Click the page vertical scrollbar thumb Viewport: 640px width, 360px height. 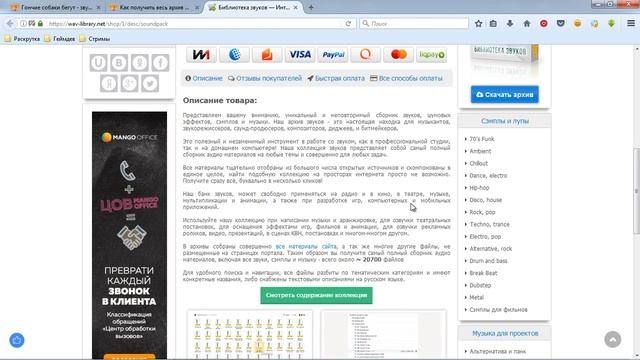(636, 191)
